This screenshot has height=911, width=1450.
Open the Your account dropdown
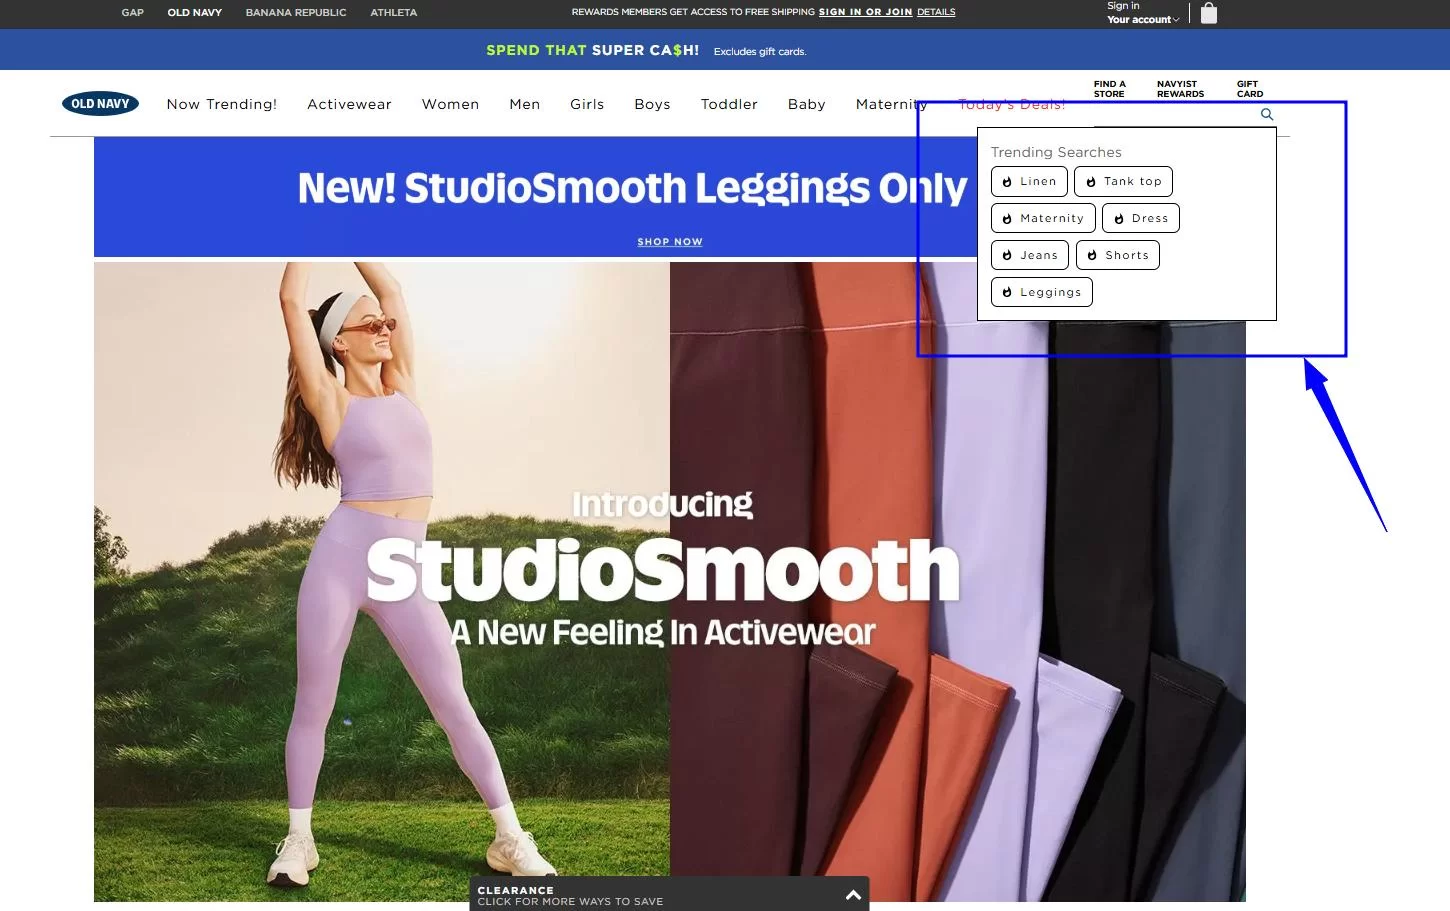[x=1142, y=20]
